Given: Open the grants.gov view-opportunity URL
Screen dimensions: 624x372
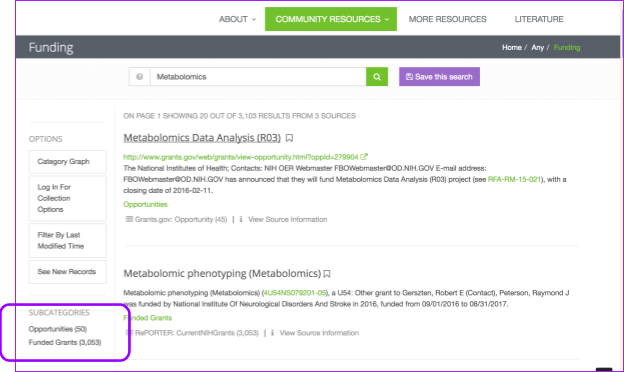Looking at the screenshot, I should tap(241, 157).
